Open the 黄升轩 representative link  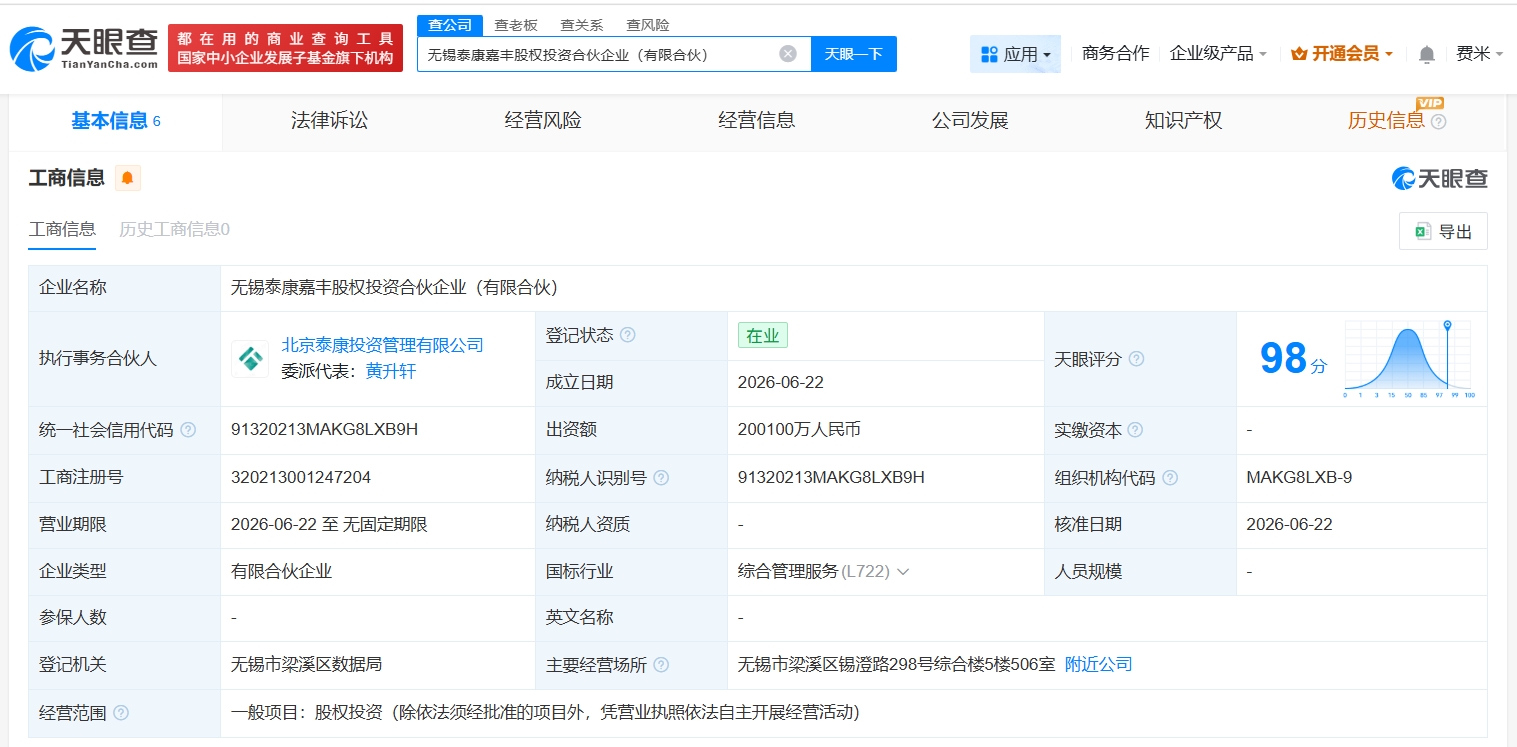(390, 371)
